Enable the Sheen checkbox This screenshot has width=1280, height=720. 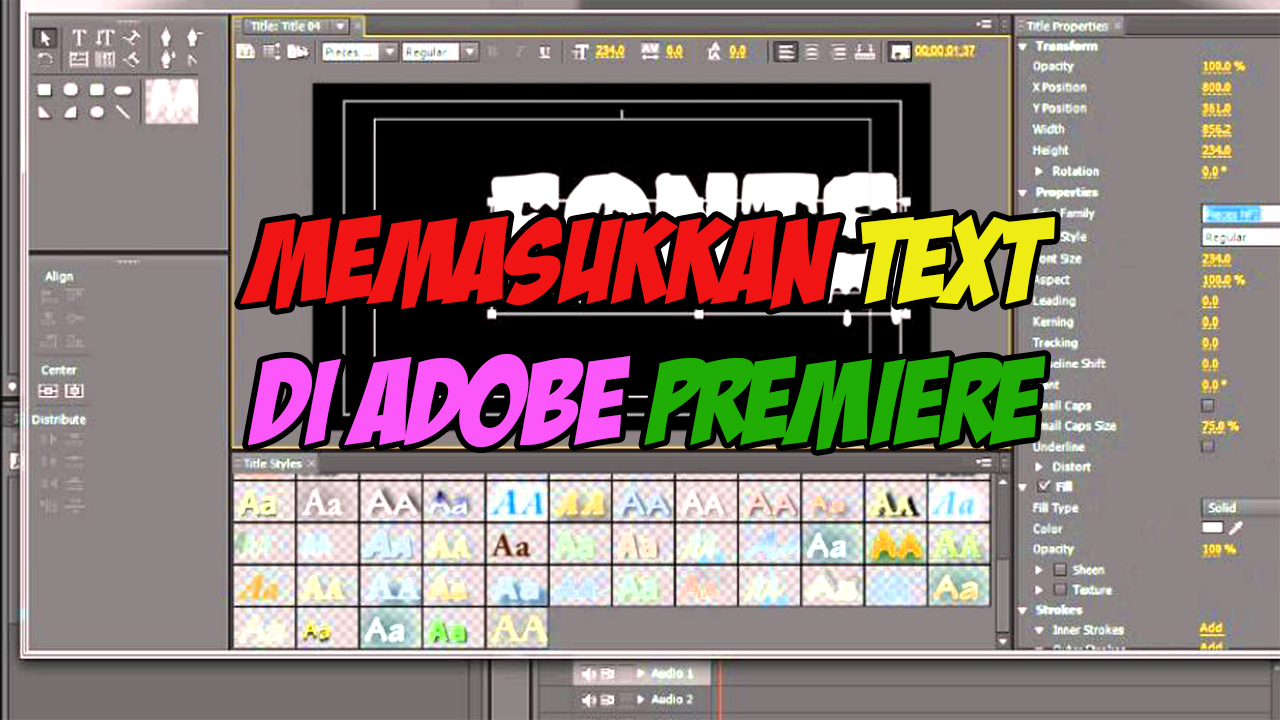pos(1060,570)
